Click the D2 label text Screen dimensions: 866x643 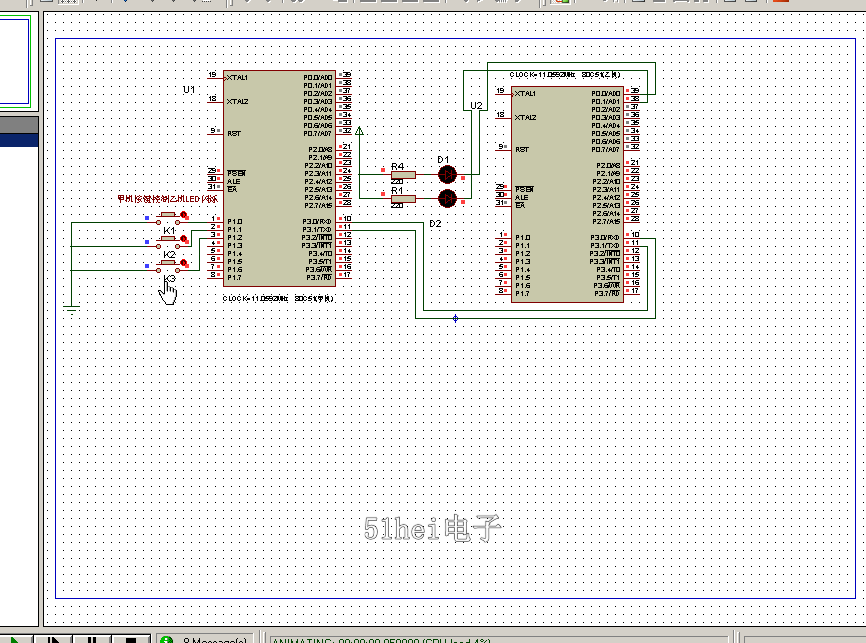(x=435, y=224)
